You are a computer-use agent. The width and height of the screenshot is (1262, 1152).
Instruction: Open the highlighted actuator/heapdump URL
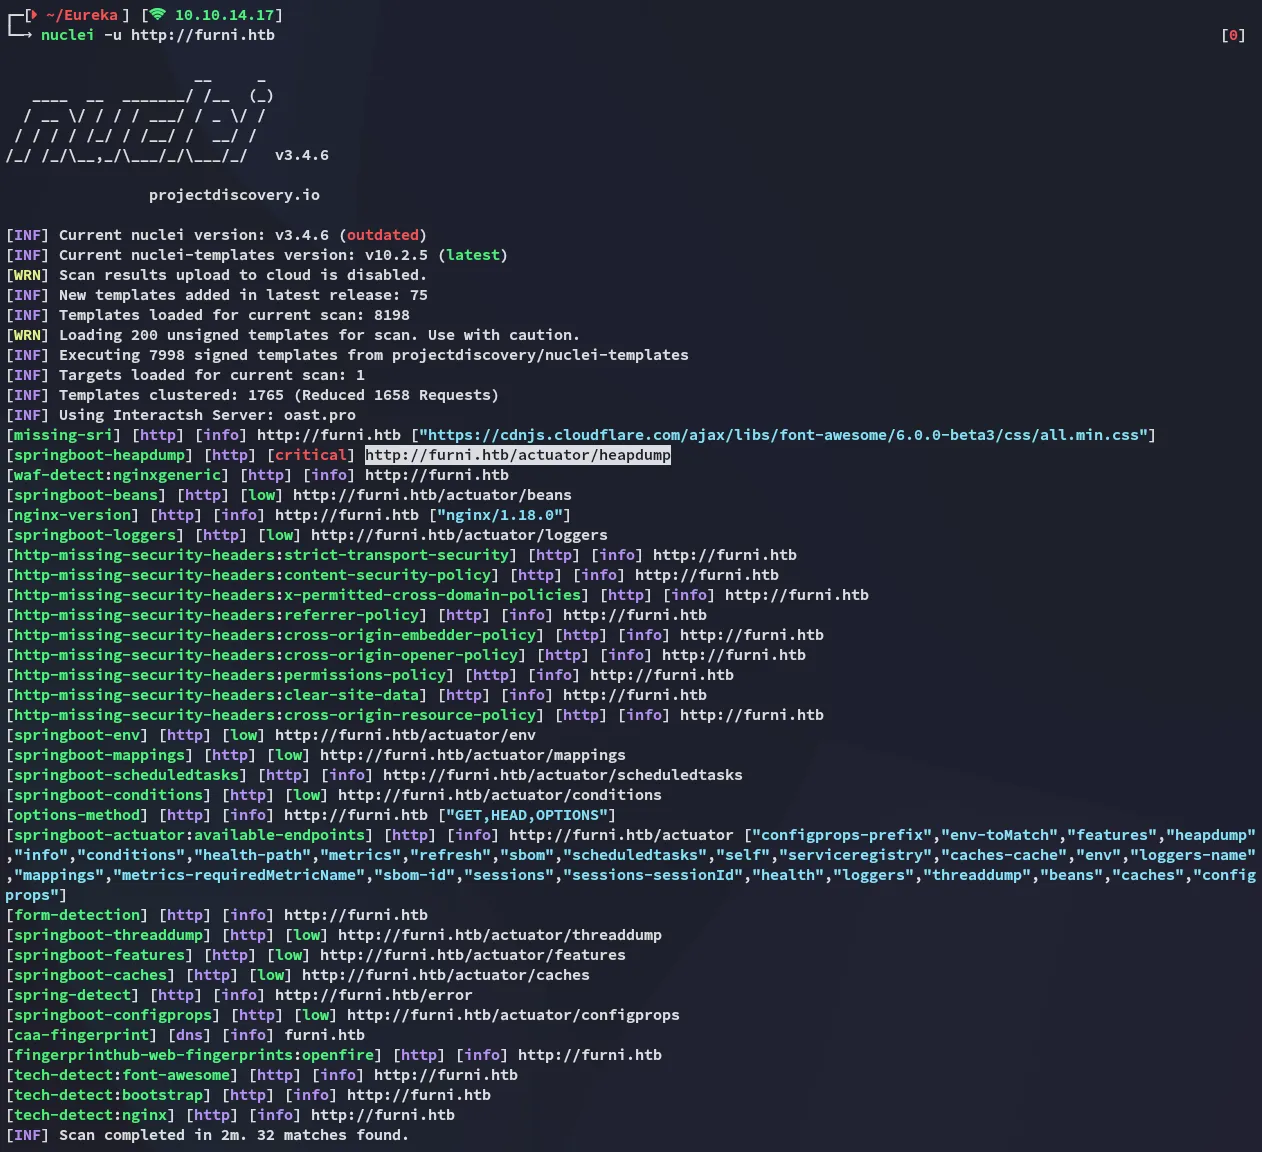tap(517, 455)
